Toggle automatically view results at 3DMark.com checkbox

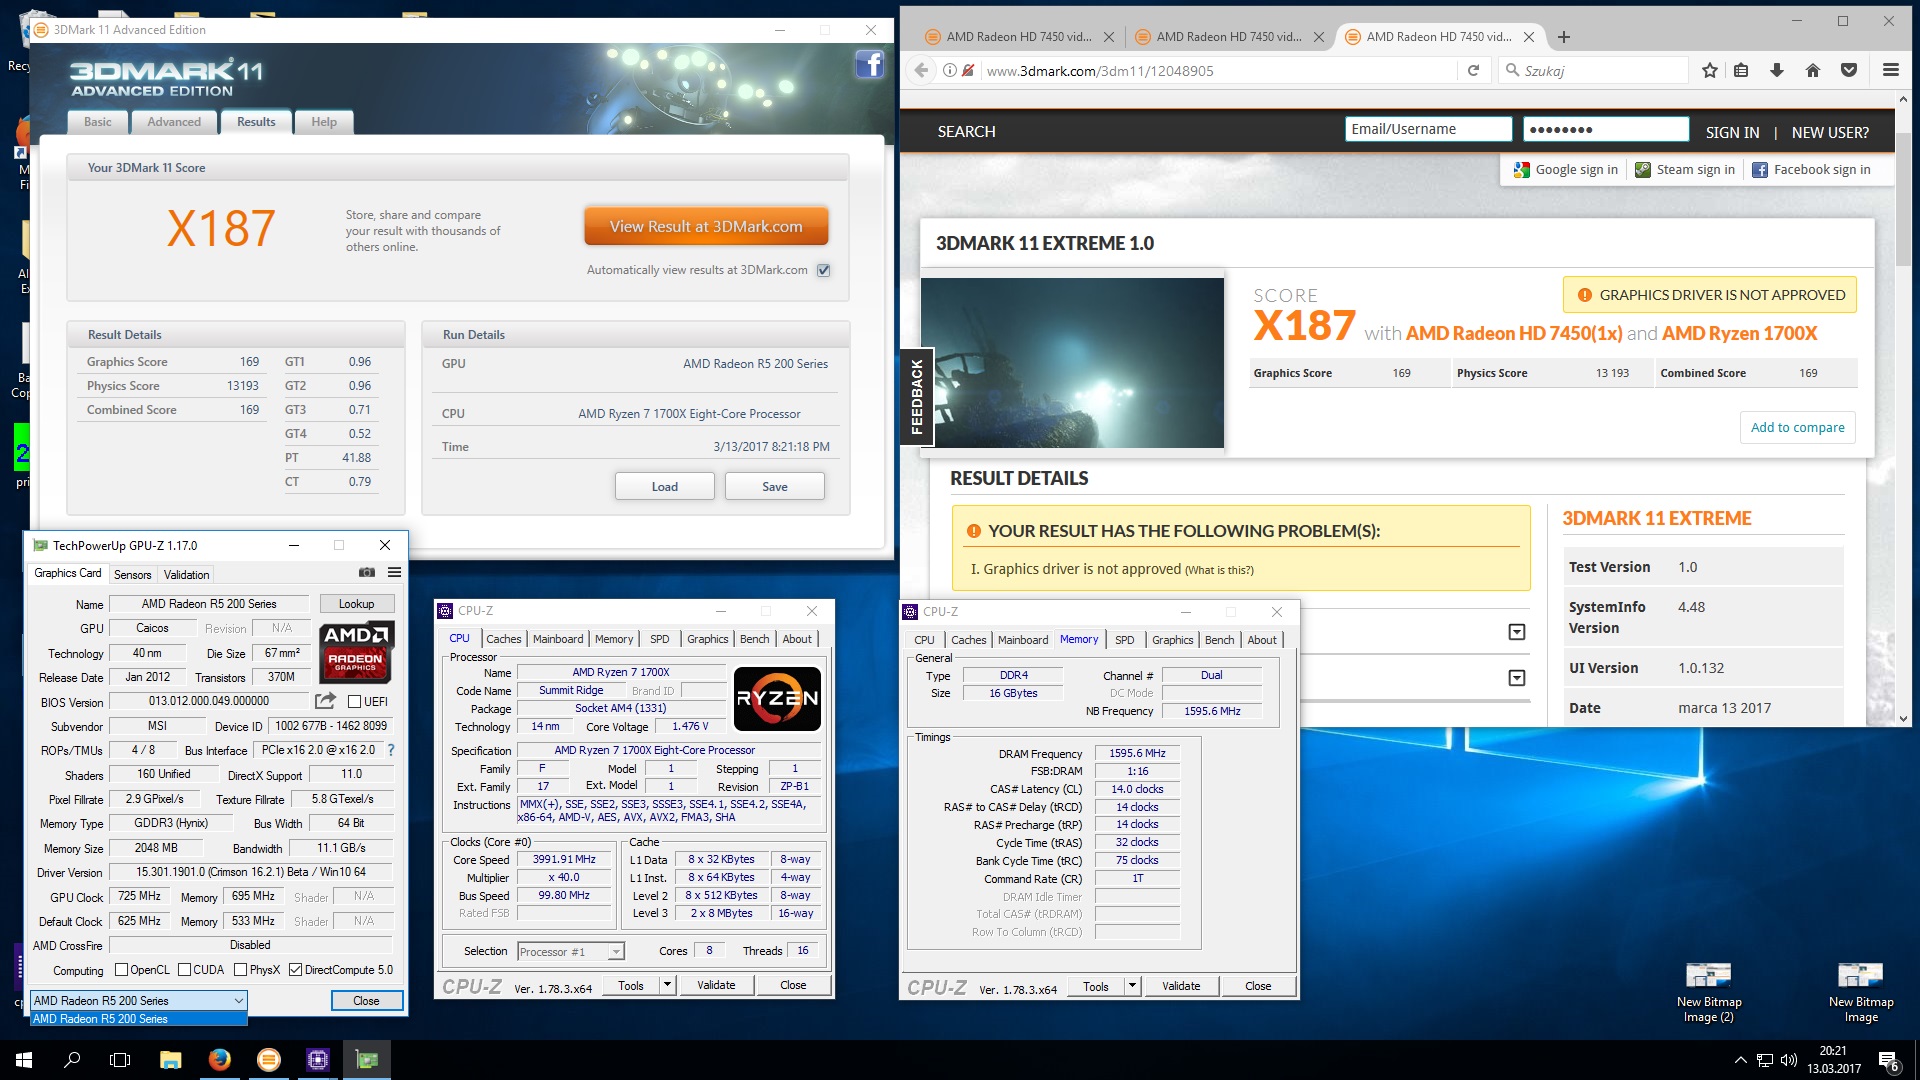pos(823,270)
